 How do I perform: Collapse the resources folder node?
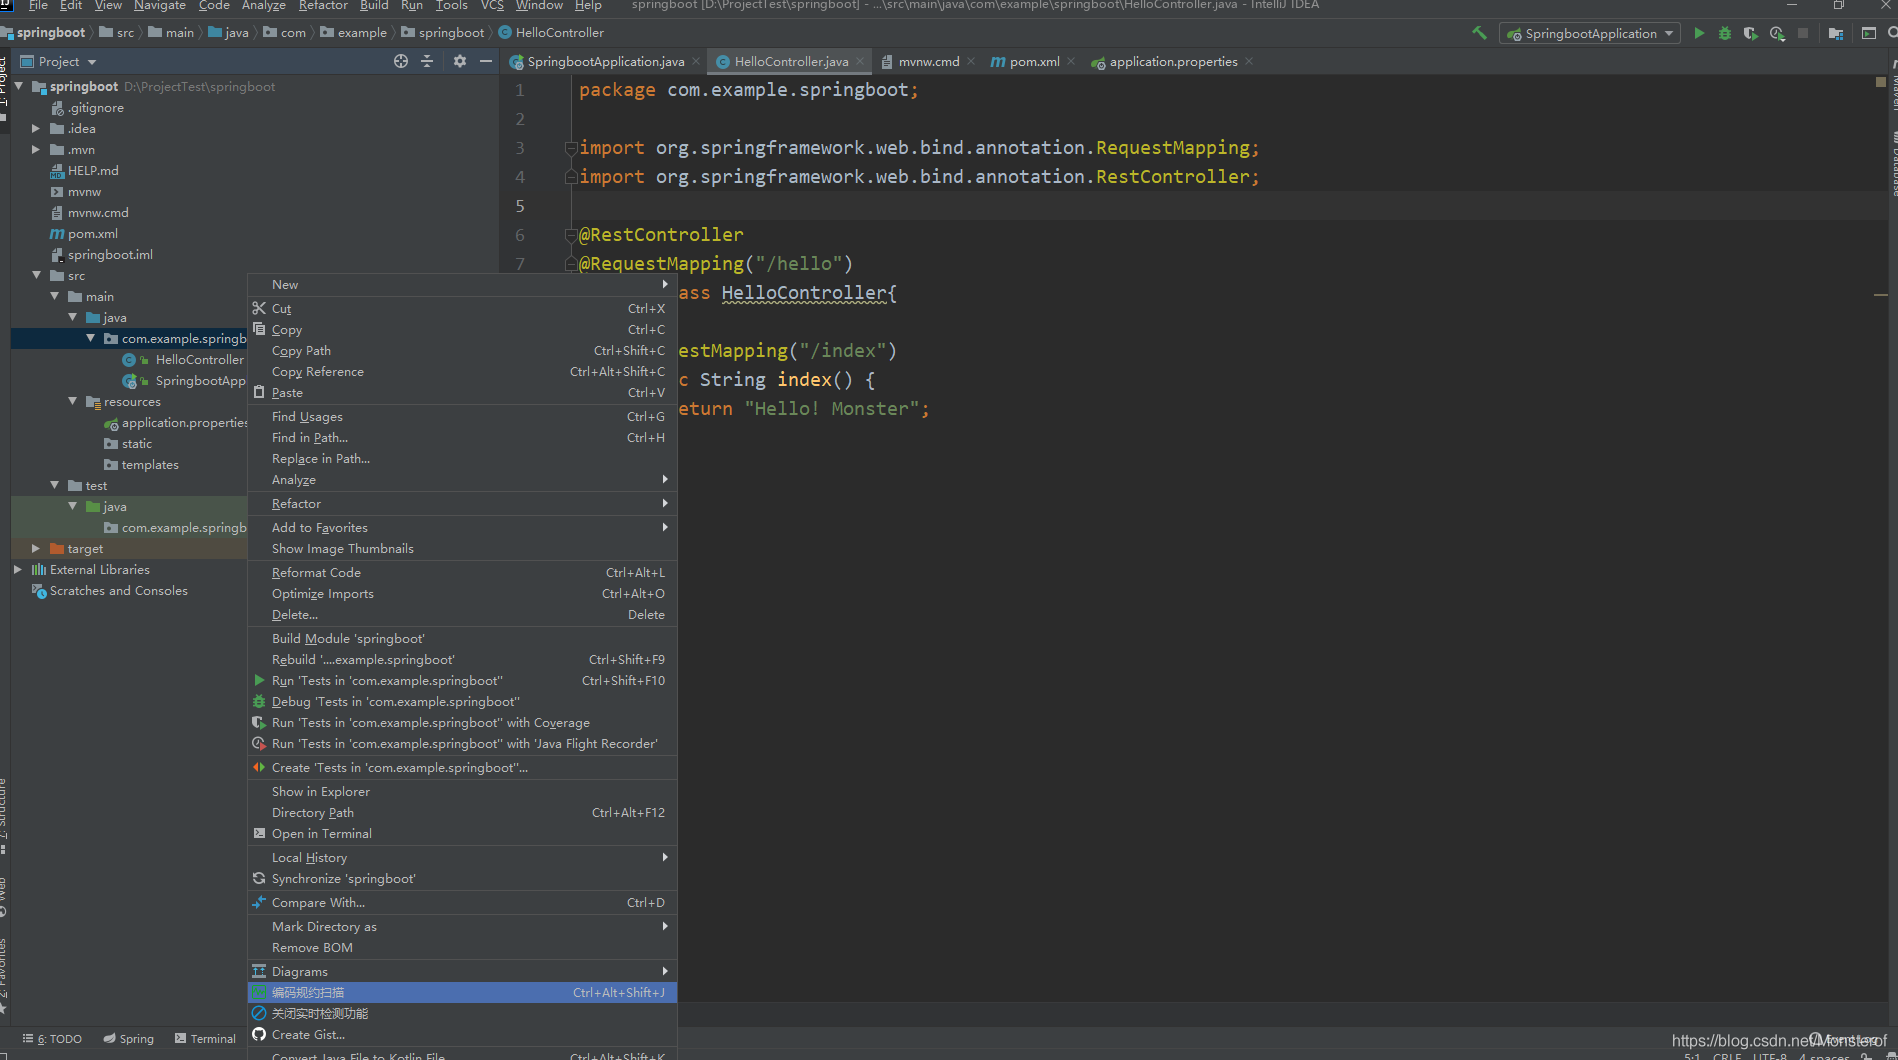click(72, 401)
